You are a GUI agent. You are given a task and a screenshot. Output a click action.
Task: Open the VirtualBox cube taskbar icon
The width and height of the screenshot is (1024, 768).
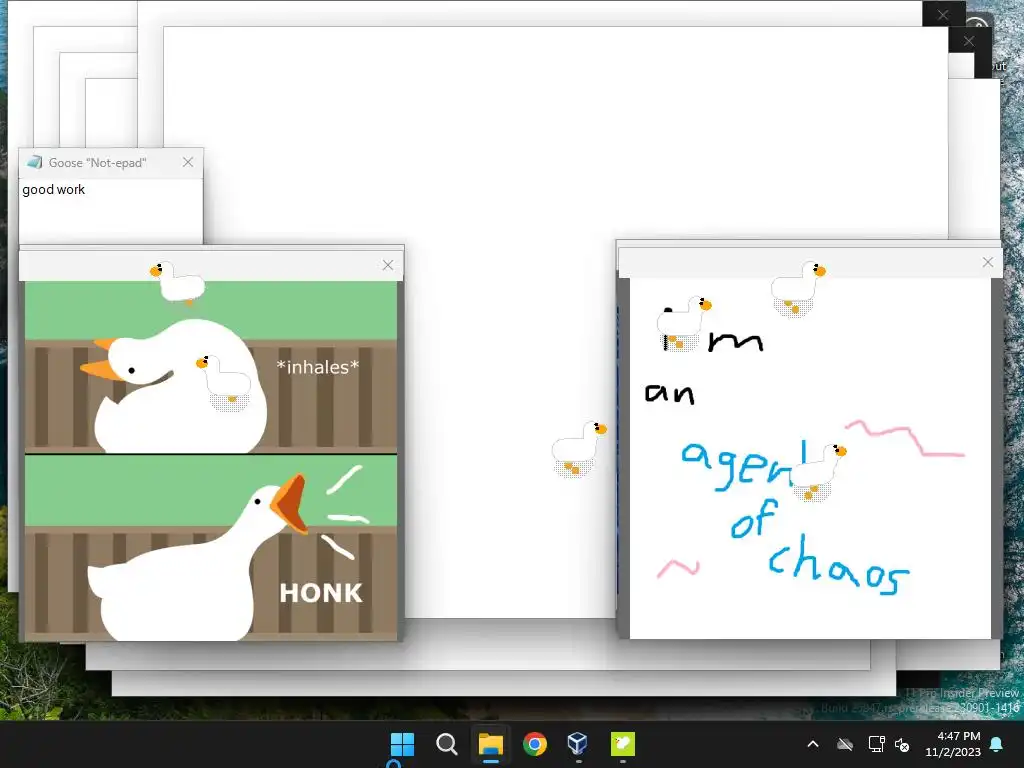(577, 744)
